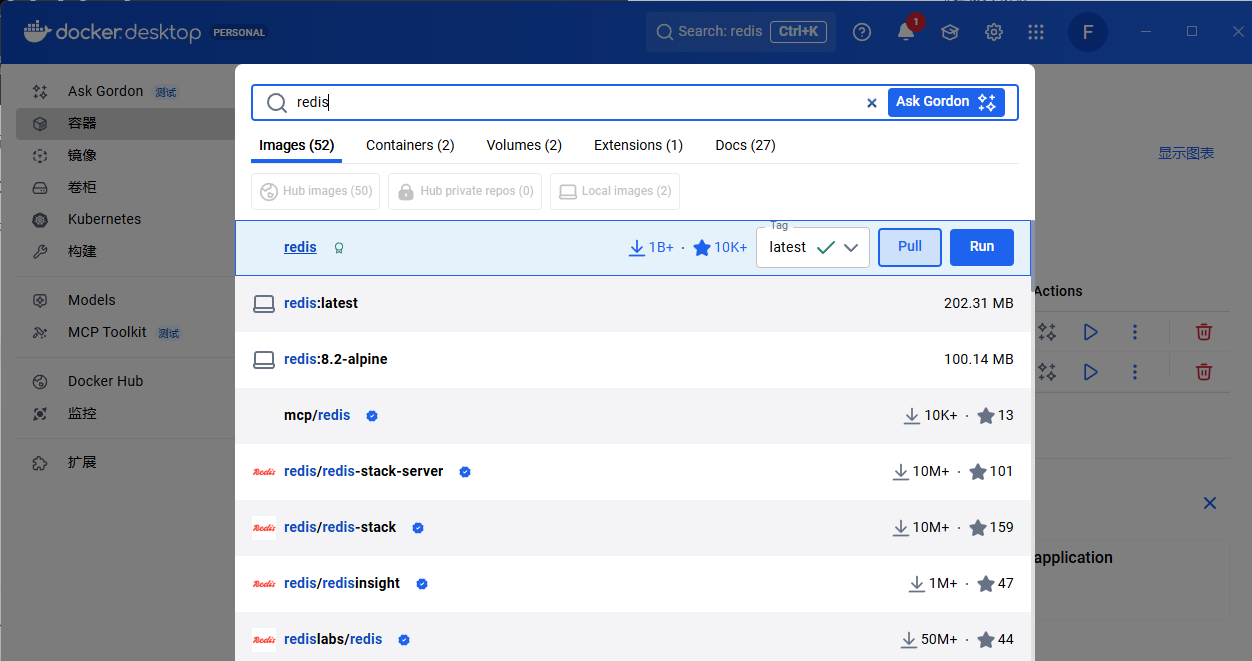Screen dimensions: 1252x661
Task: Click the Redis logo of redis/redisinsight
Action: tap(264, 583)
